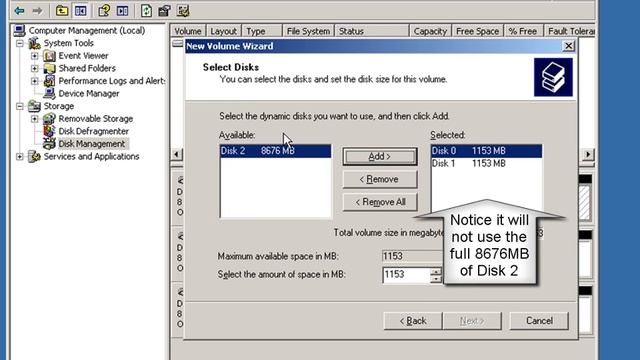Expand Performance Logs and Alerts node

tap(35, 81)
